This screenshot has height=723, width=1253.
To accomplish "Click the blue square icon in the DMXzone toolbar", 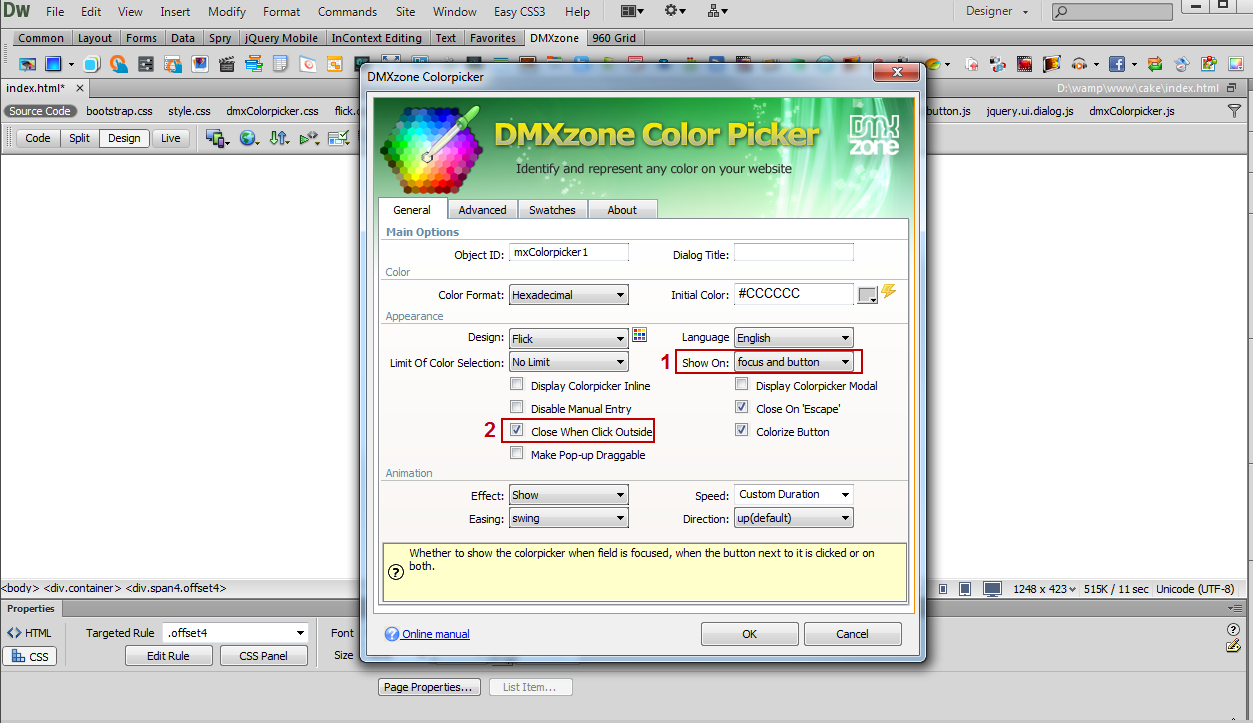I will [x=53, y=64].
